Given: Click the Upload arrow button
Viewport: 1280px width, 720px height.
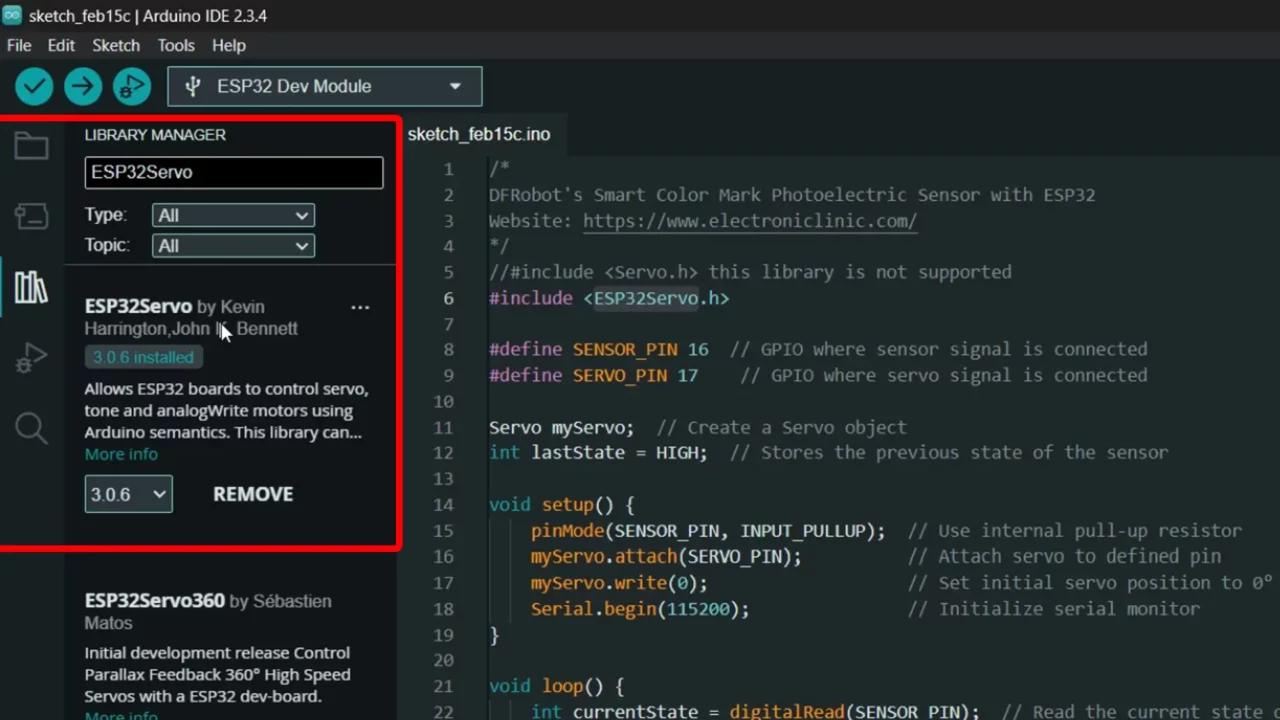Looking at the screenshot, I should pos(83,86).
